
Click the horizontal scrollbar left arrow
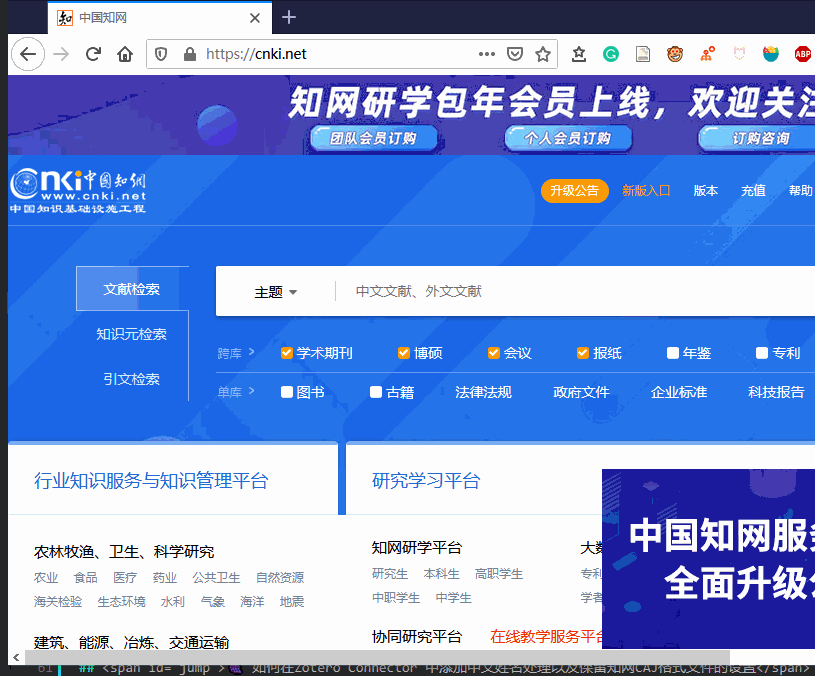click(x=16, y=657)
